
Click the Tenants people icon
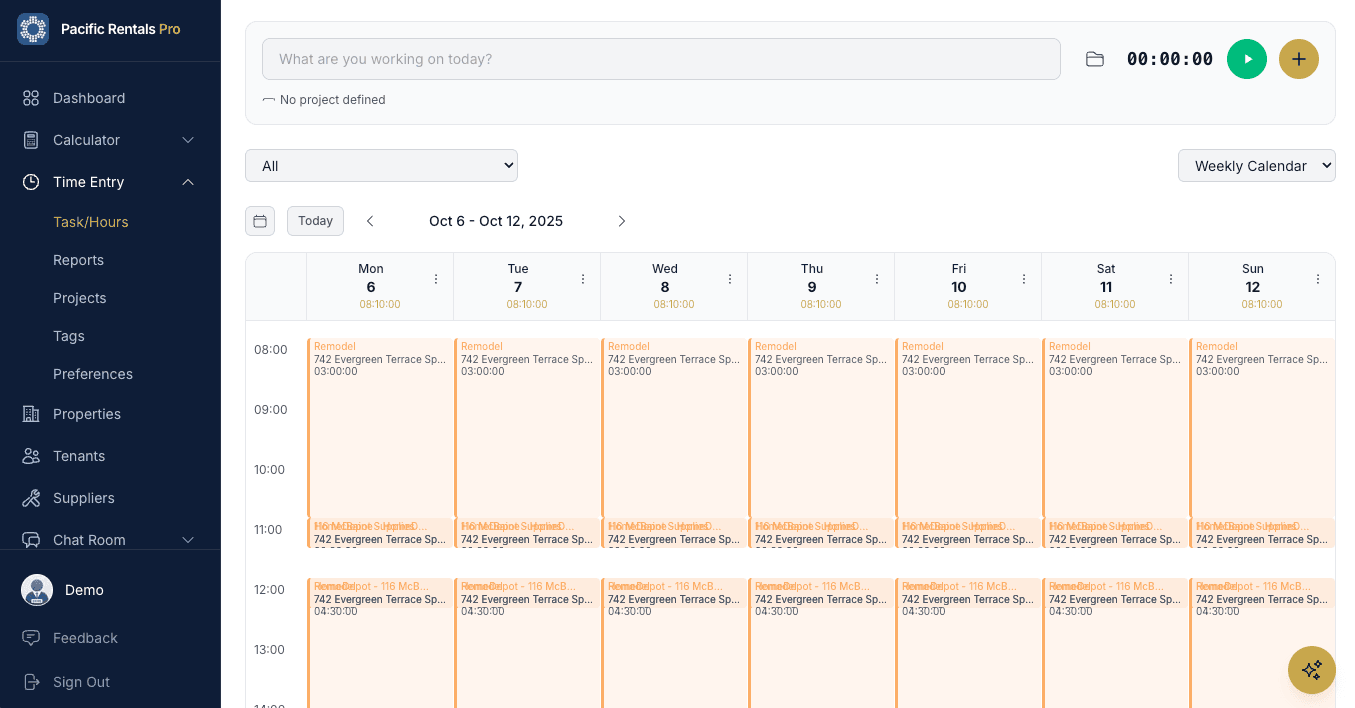coord(31,456)
